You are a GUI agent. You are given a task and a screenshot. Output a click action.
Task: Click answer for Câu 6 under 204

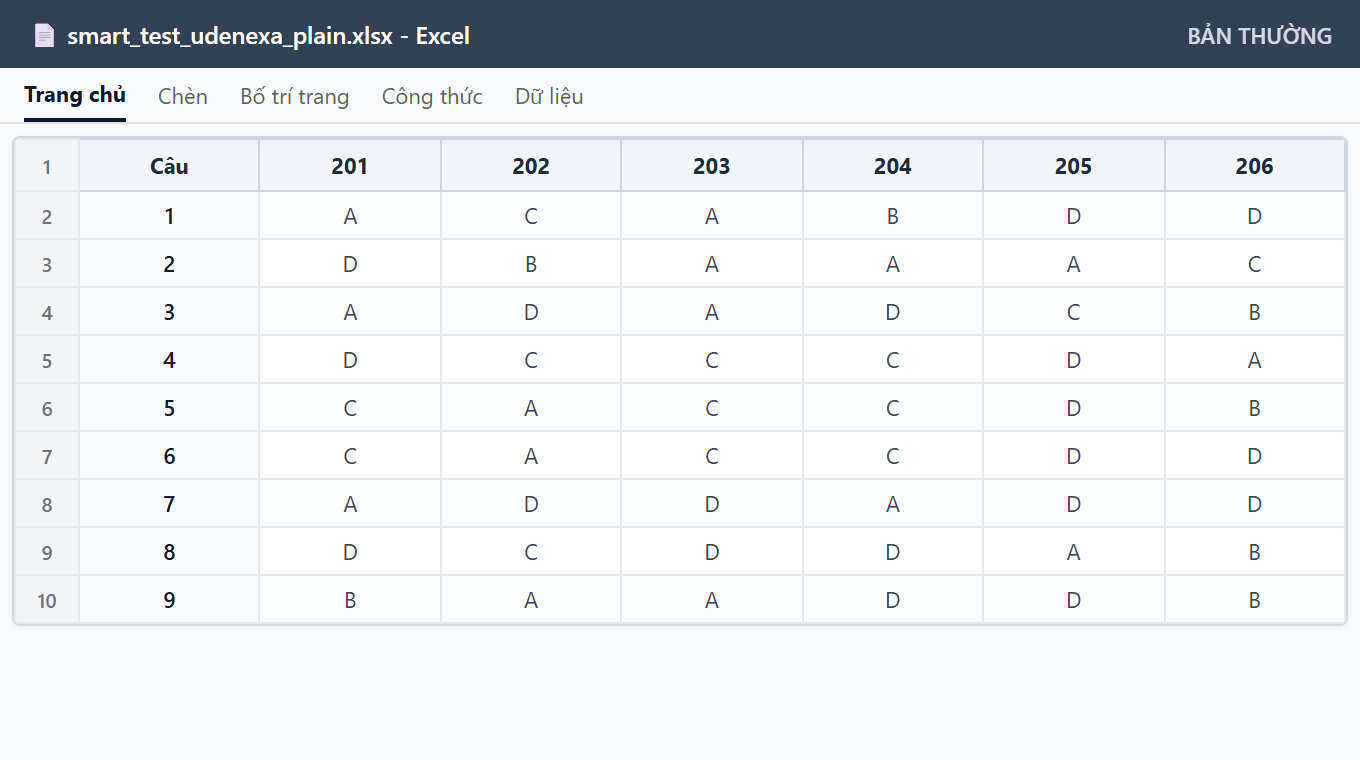click(x=893, y=456)
